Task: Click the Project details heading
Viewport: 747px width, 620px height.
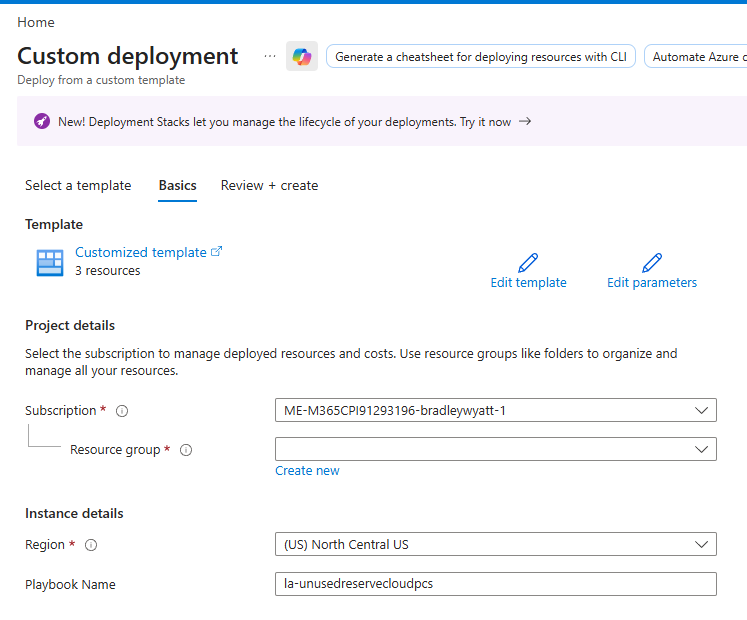Action: click(x=70, y=325)
